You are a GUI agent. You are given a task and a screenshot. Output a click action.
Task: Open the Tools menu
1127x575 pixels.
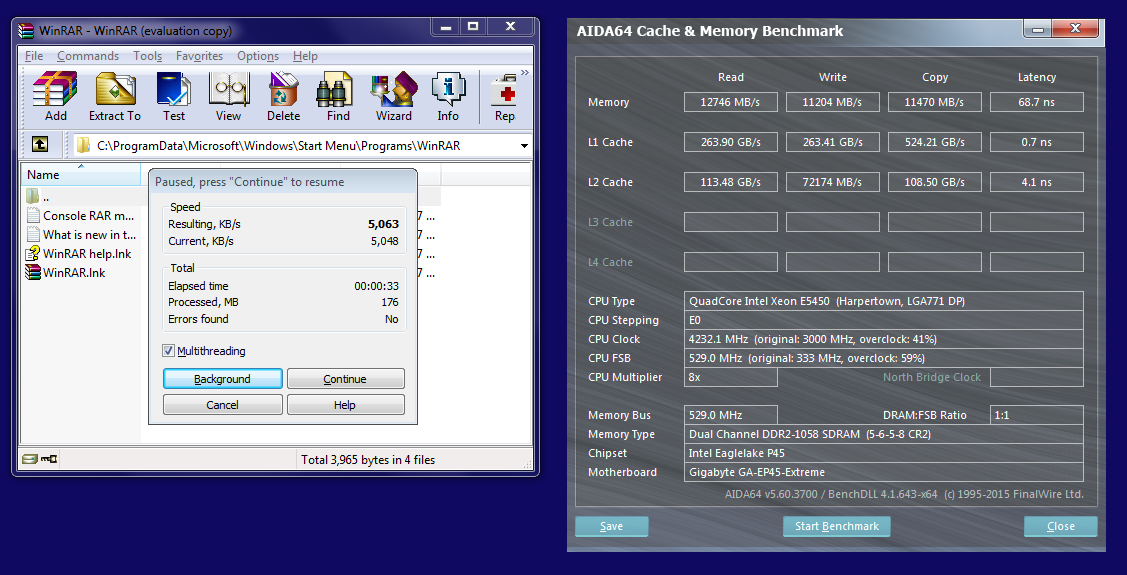click(x=147, y=56)
